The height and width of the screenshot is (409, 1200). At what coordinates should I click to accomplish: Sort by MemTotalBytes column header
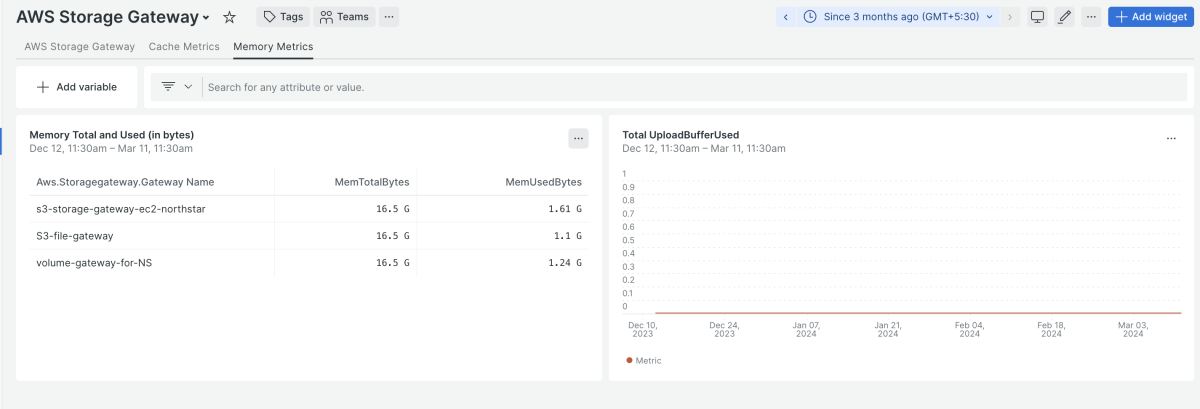point(372,182)
